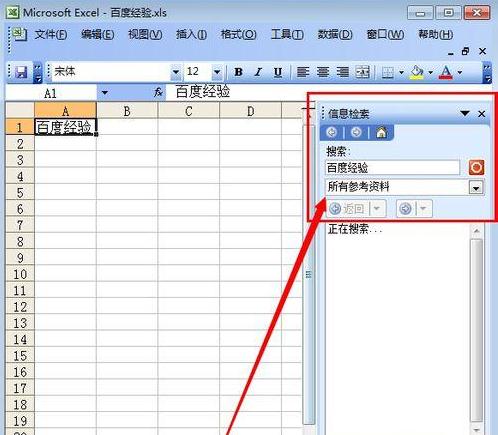This screenshot has height=435, width=498.
Task: Select row 19 header
Action: tap(20, 421)
